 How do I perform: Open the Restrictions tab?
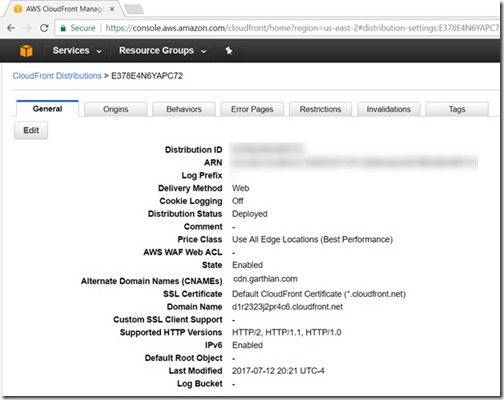pyautogui.click(x=320, y=109)
